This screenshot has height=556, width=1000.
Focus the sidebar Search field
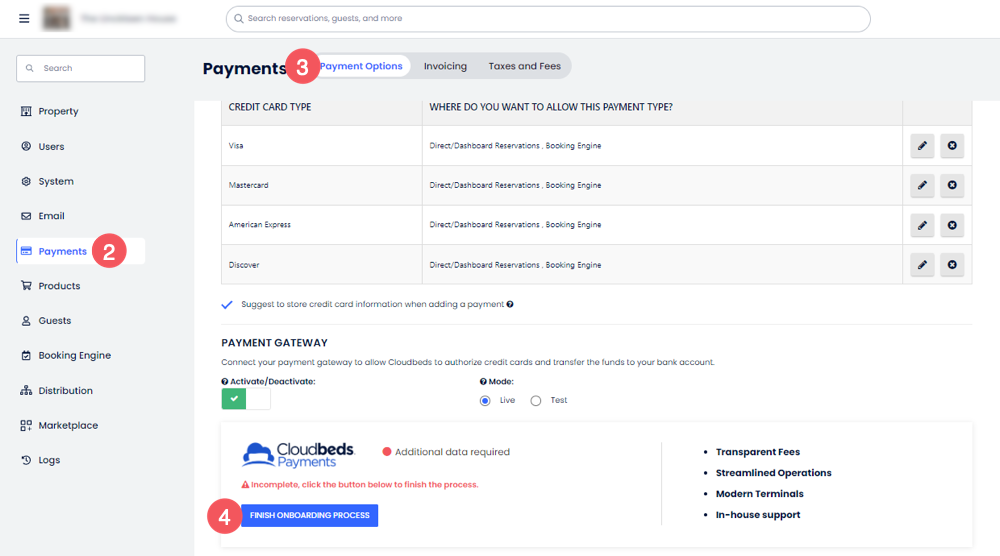tap(80, 68)
